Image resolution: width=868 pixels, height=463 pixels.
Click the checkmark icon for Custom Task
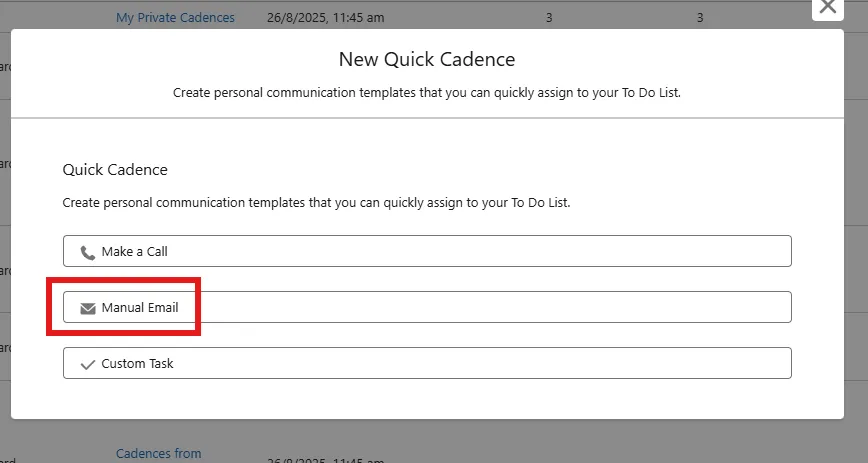(x=88, y=364)
